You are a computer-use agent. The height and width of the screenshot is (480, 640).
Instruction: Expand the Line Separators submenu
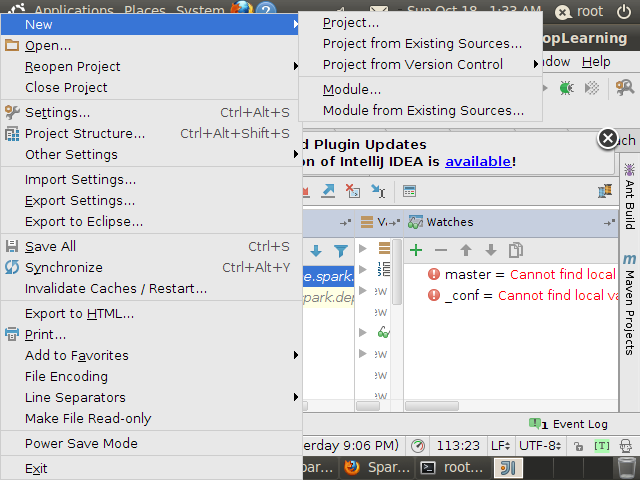click(151, 397)
